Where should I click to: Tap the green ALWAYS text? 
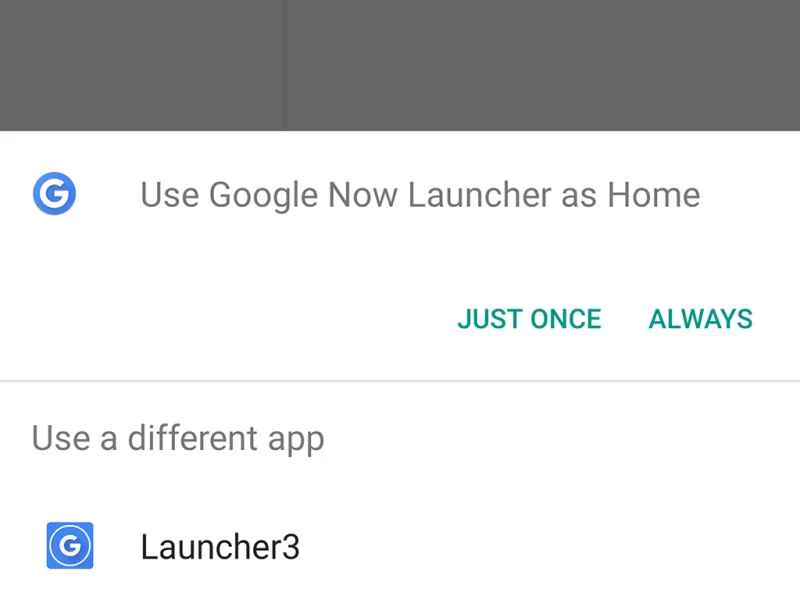[x=701, y=319]
